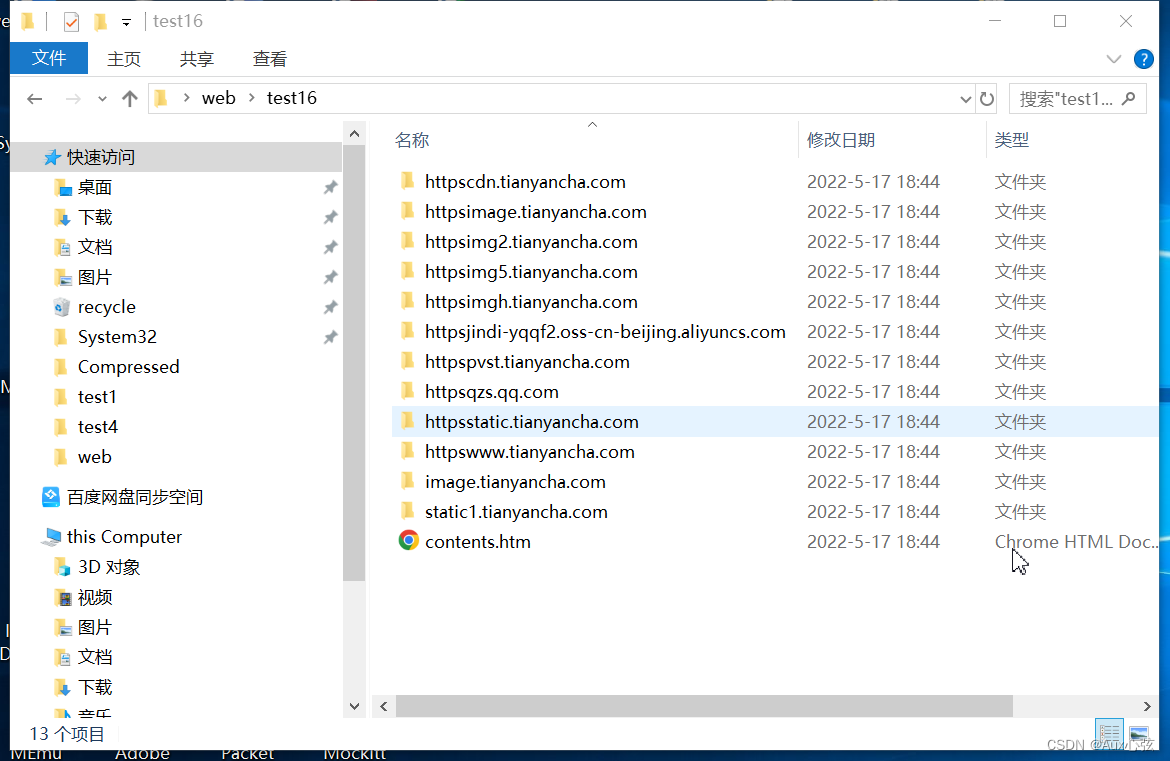
Task: Click folder icon of httpswww.tianyancha.com
Action: [407, 451]
